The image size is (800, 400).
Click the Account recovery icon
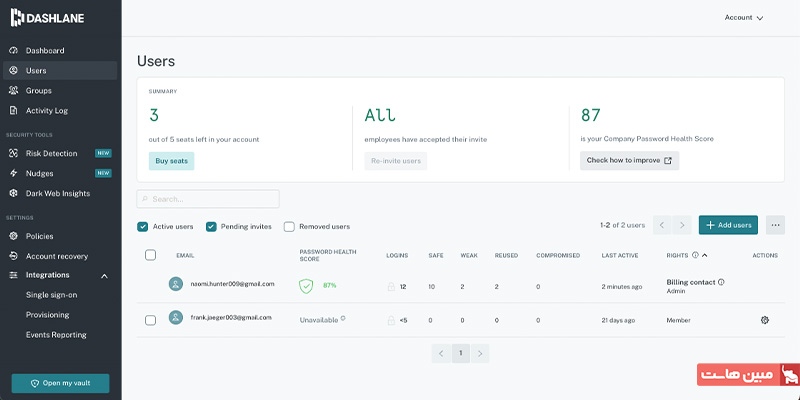coord(14,256)
